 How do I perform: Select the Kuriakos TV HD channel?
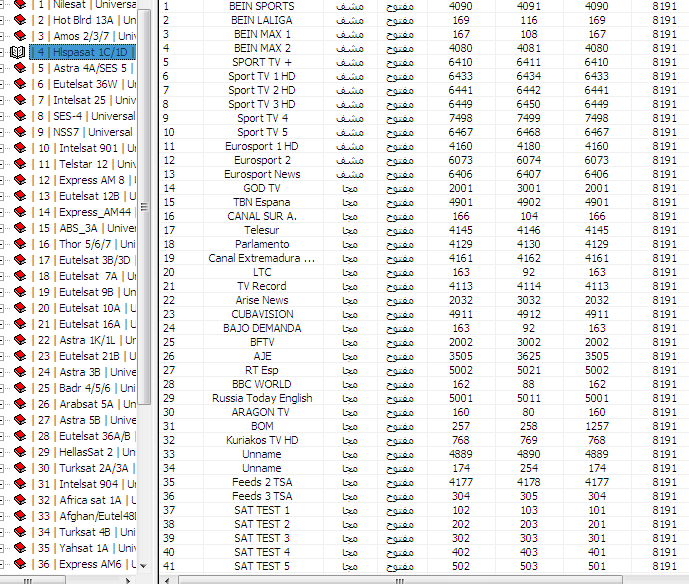point(262,440)
